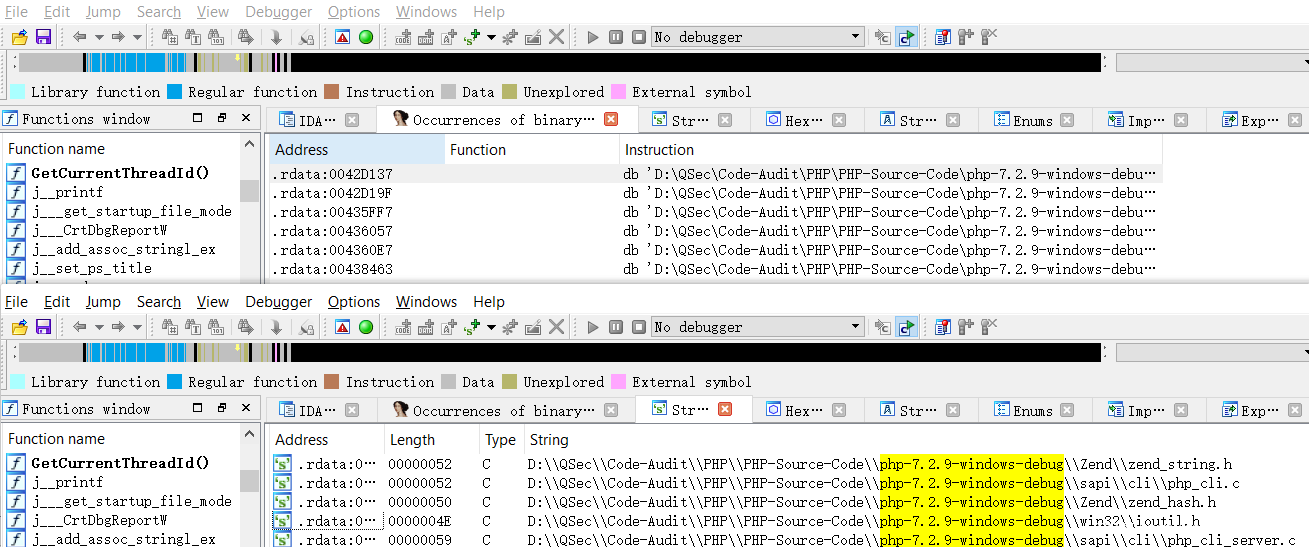Click the red warning triangle icon in upper toolbar
Screen dimensions: 1309x547
click(x=342, y=37)
